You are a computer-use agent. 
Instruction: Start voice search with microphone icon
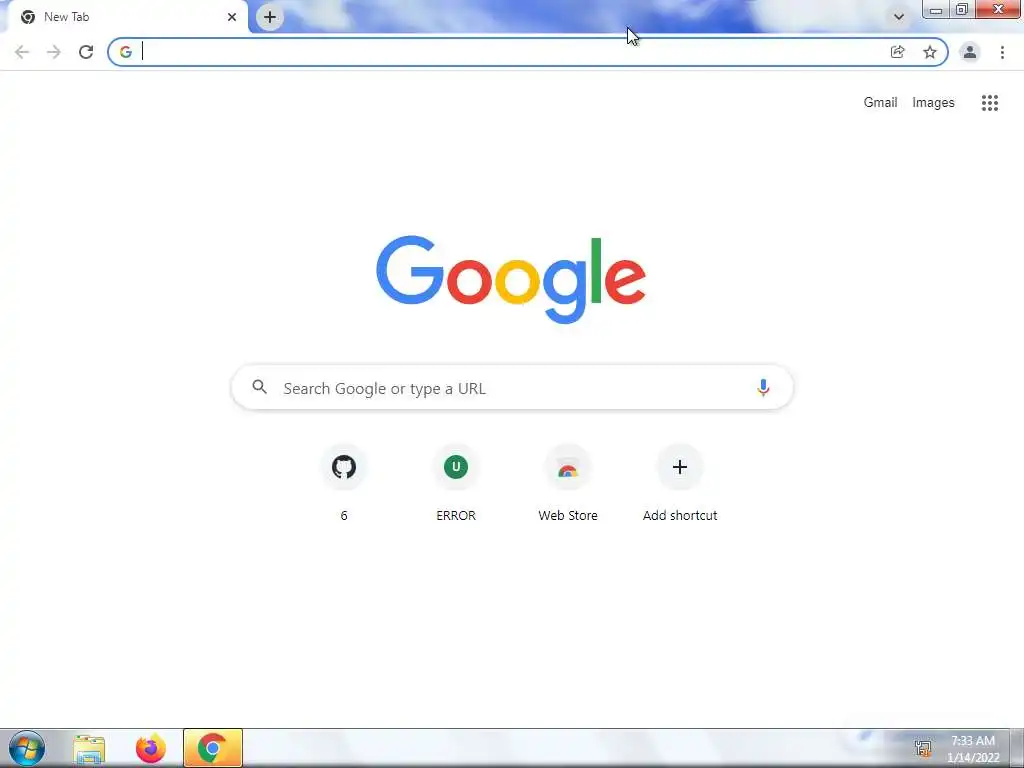click(x=763, y=388)
